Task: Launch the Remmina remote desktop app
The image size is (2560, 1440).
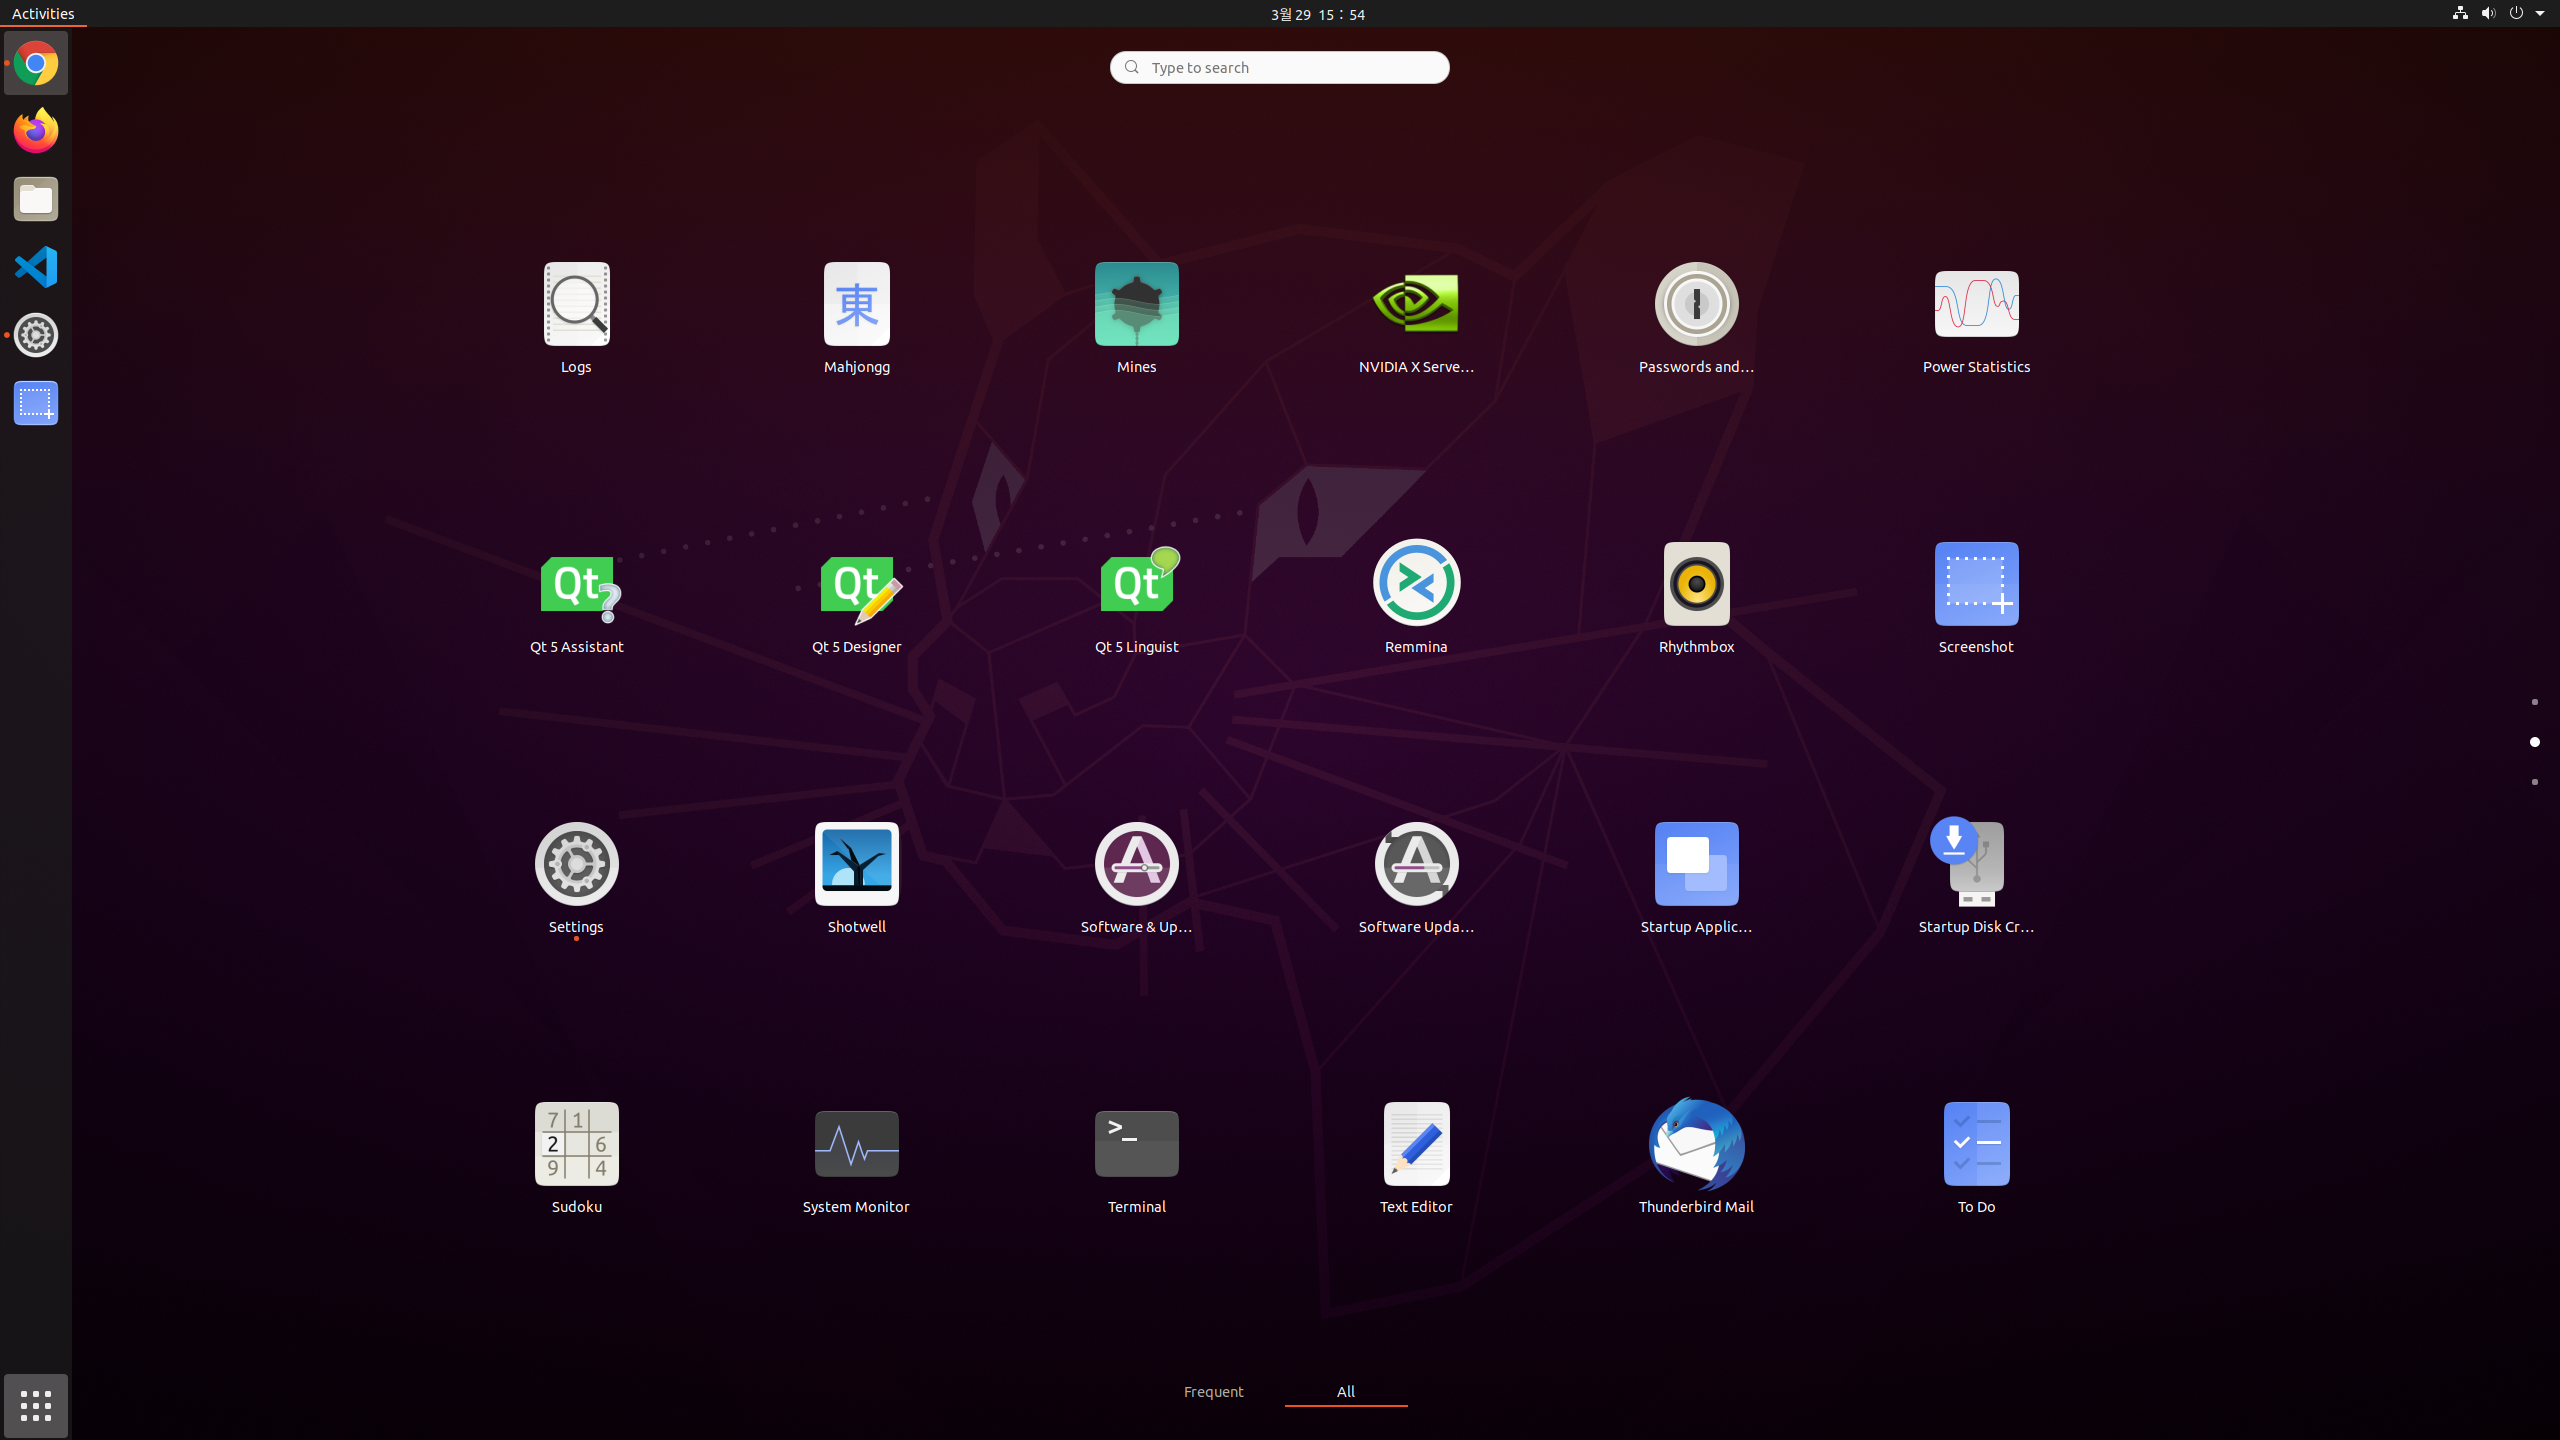Action: tap(1416, 585)
